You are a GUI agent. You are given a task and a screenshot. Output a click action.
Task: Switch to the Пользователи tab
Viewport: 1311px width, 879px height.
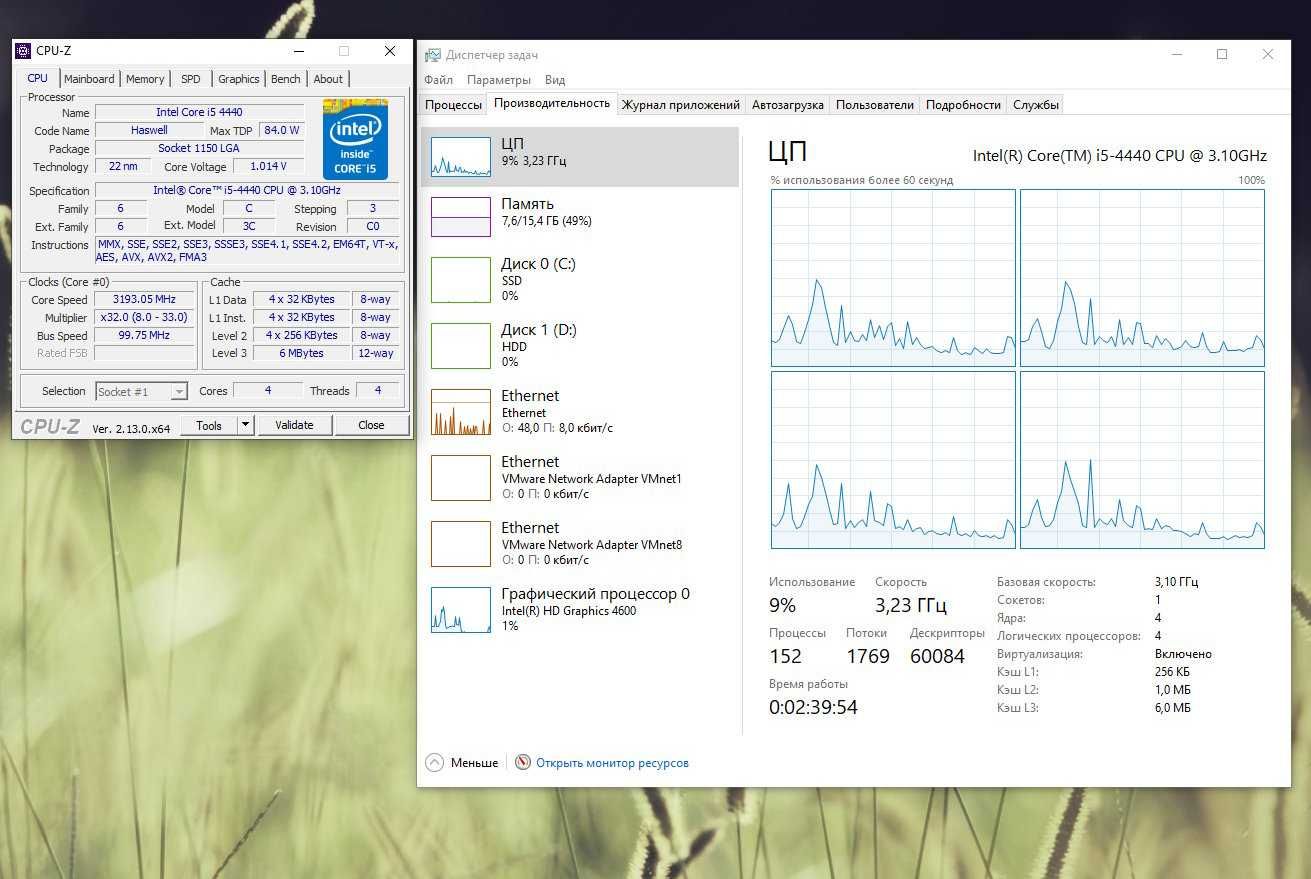click(875, 104)
